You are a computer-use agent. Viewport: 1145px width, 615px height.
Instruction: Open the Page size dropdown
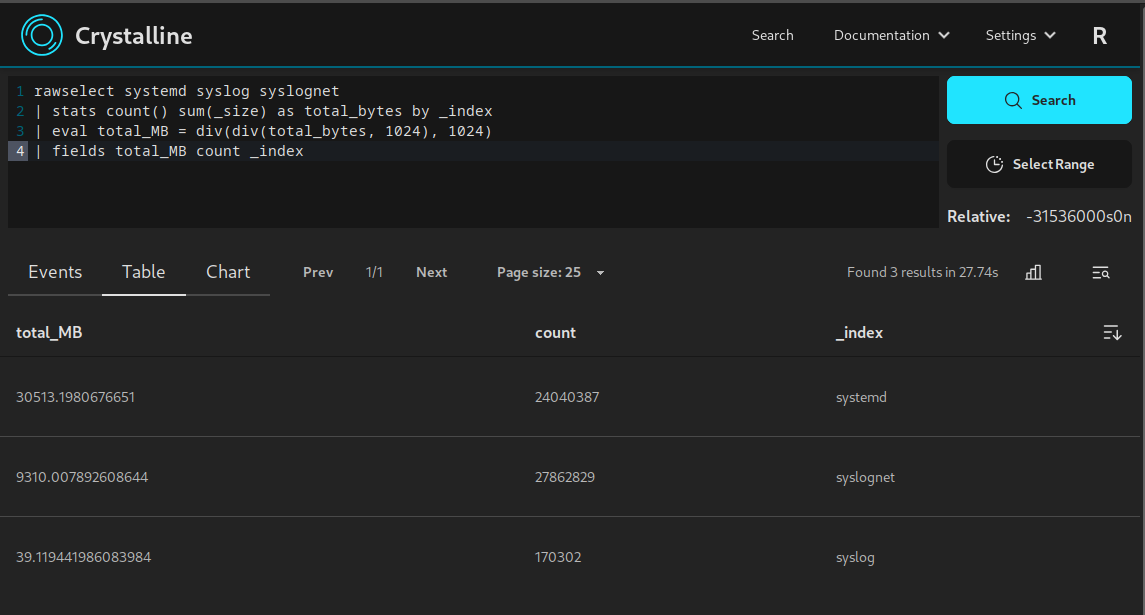[551, 272]
